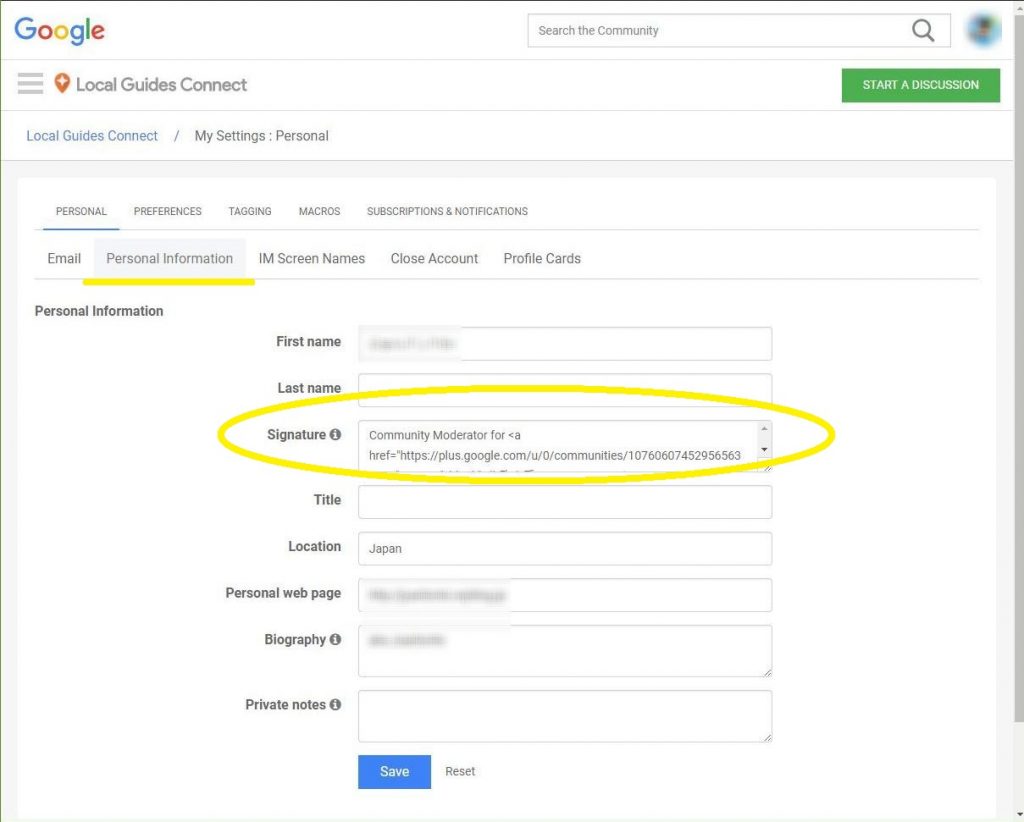Click the Google logo
Screen dimensions: 1024x822
[59, 30]
